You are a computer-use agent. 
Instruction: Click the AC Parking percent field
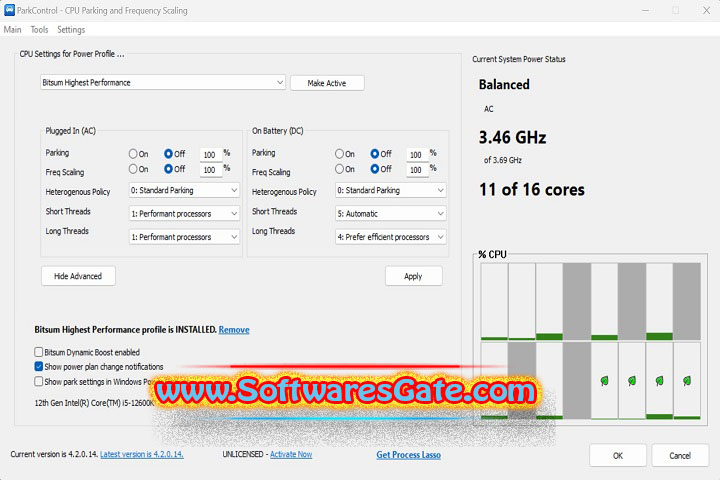pyautogui.click(x=210, y=155)
